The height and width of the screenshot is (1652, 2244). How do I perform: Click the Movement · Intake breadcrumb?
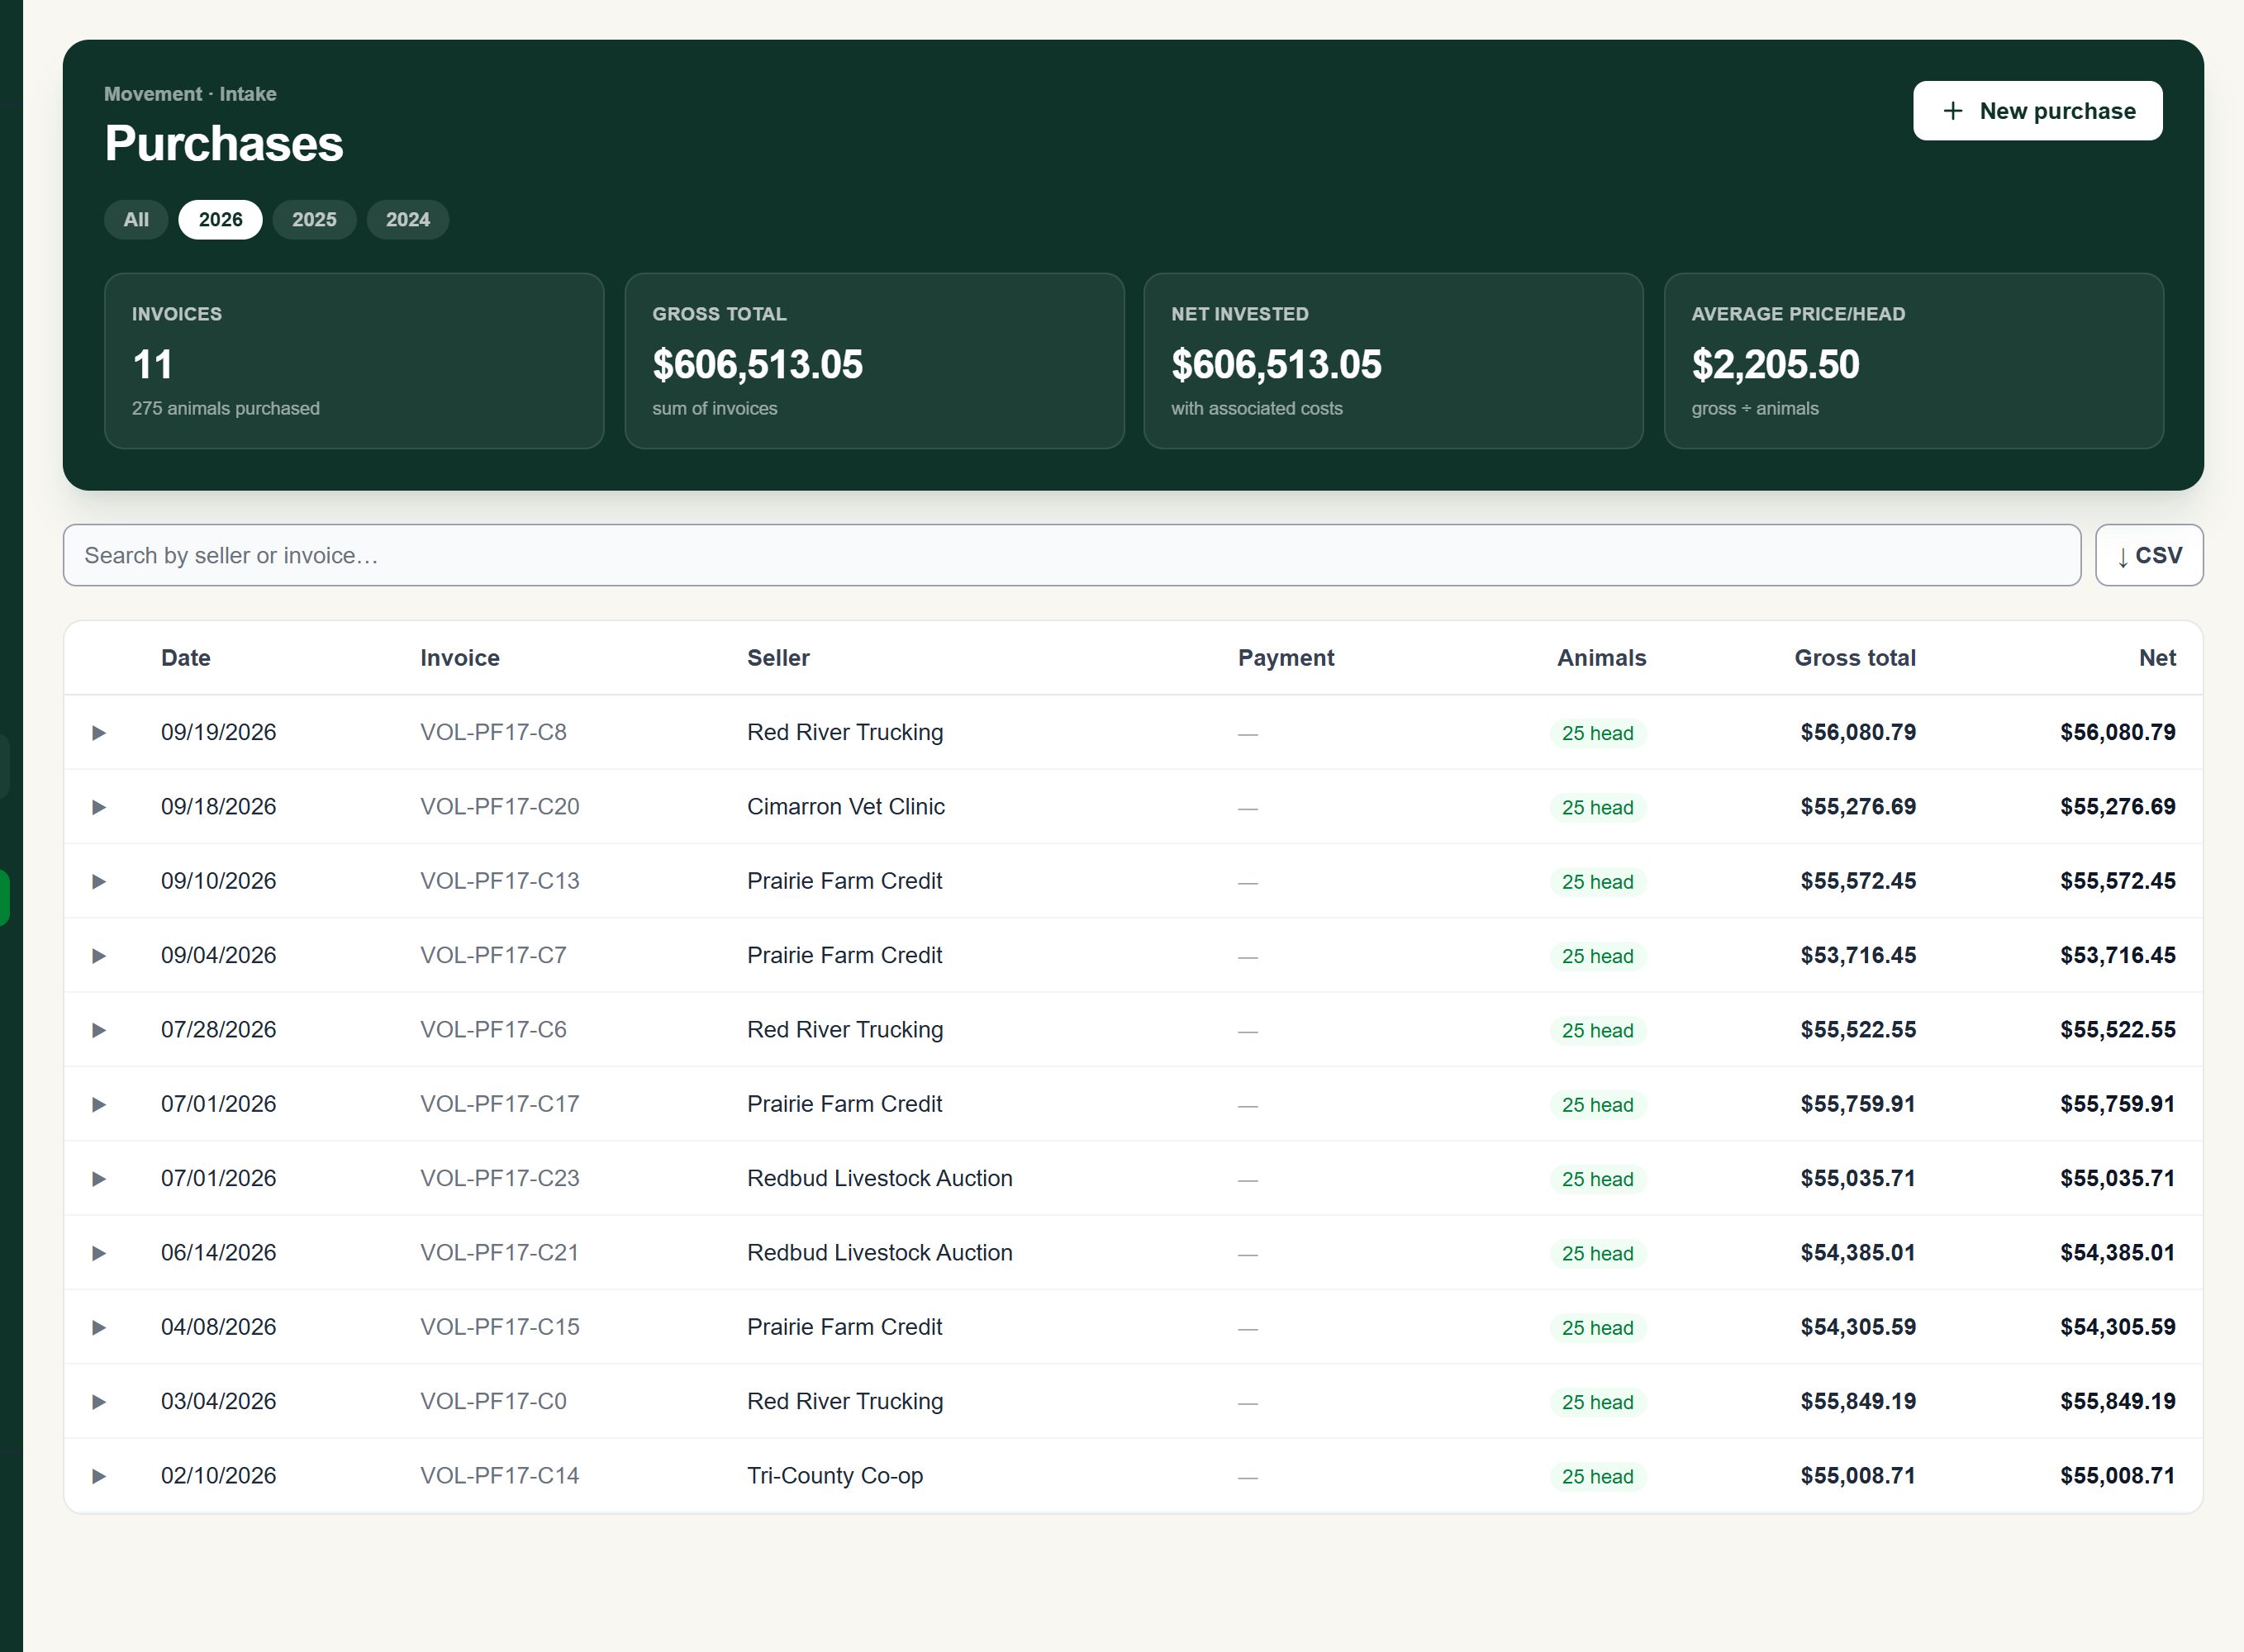(190, 94)
